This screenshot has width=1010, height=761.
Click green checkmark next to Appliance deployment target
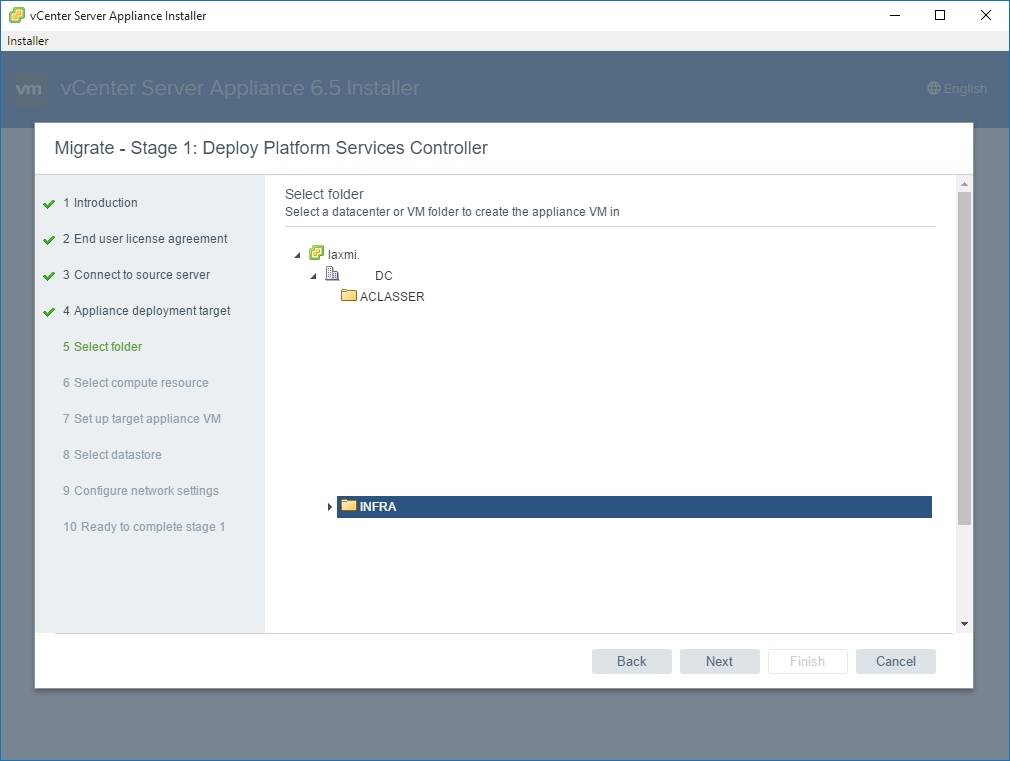pyautogui.click(x=49, y=313)
